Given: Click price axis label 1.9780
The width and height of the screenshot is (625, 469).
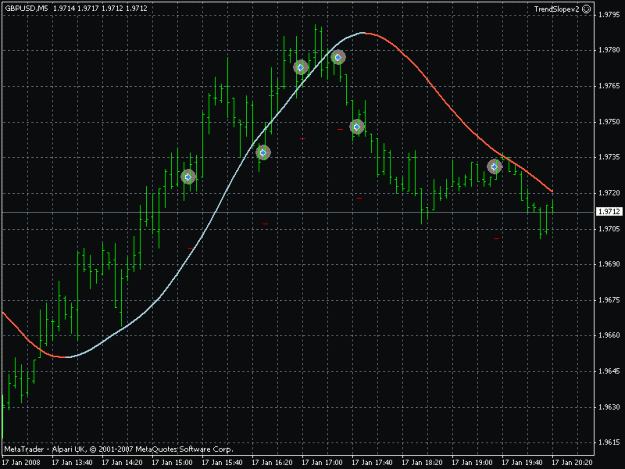Looking at the screenshot, I should [x=609, y=50].
